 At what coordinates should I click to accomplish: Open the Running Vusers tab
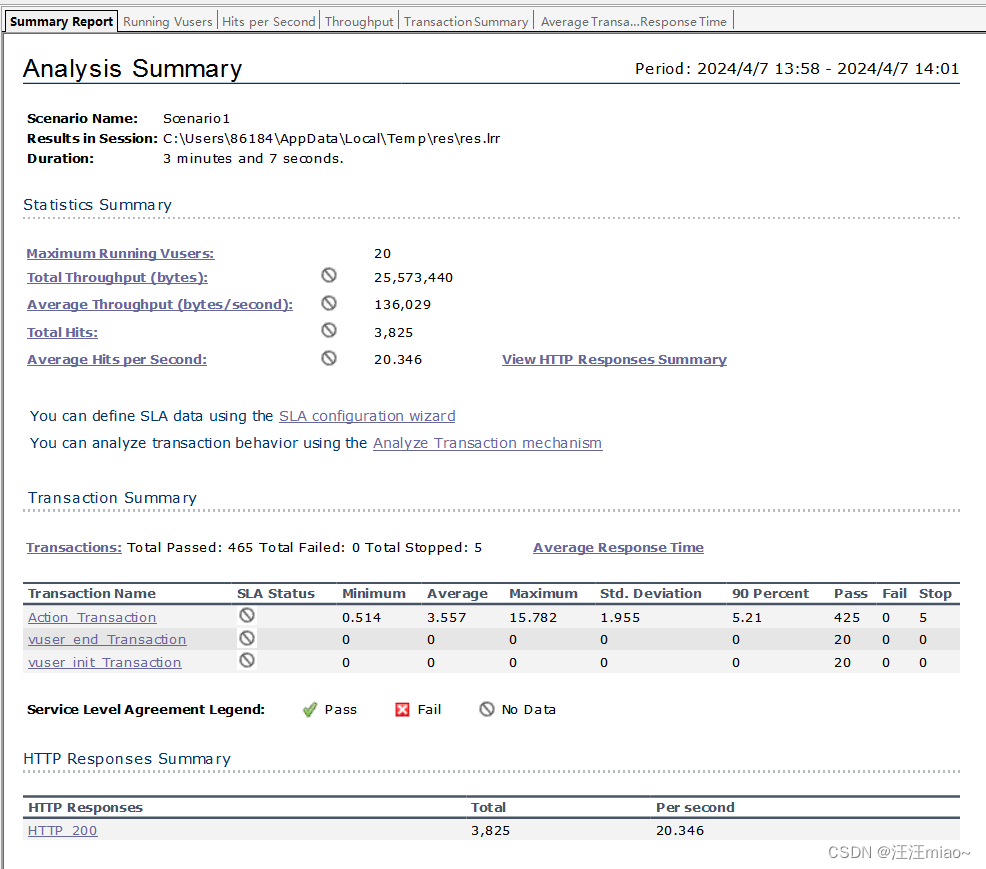[168, 21]
